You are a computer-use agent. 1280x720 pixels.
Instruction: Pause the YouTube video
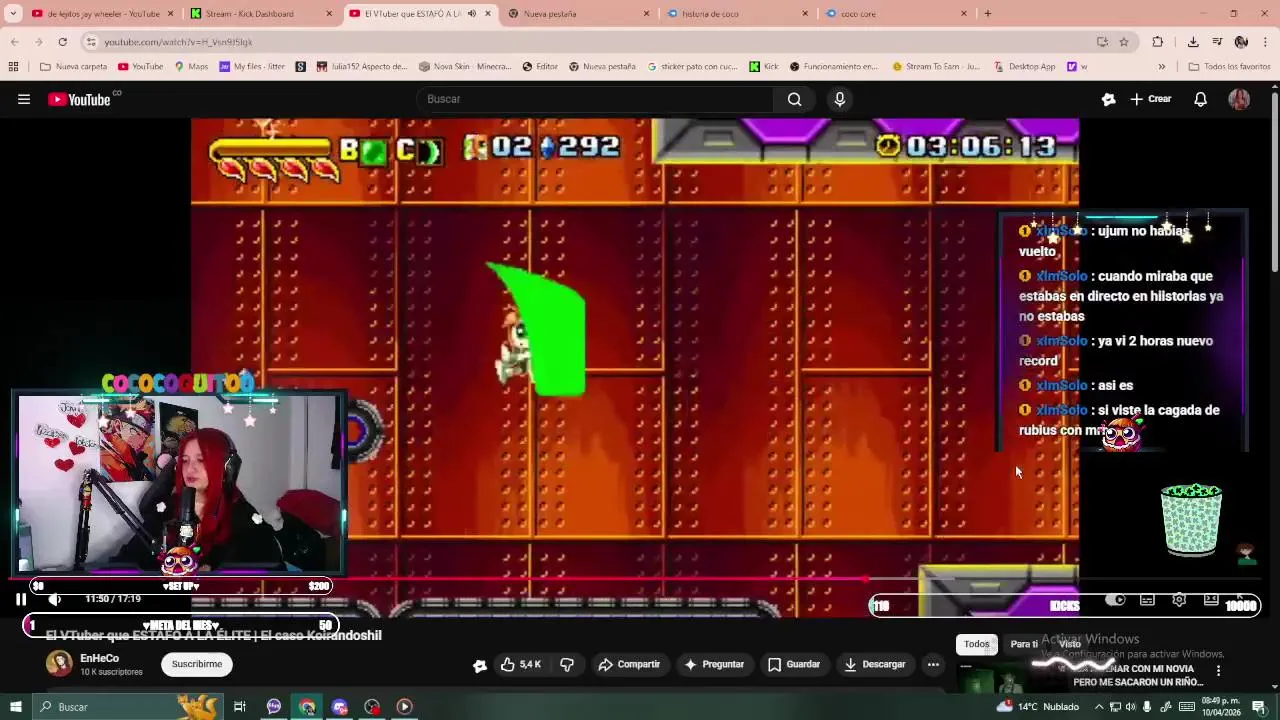click(20, 599)
